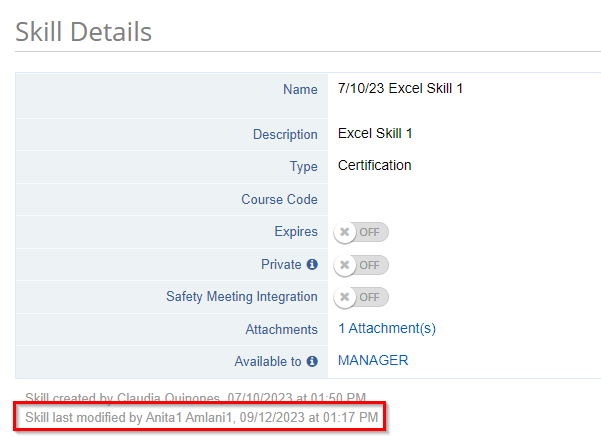Click the Skill last modified by line
The image size is (601, 436).
201,416
